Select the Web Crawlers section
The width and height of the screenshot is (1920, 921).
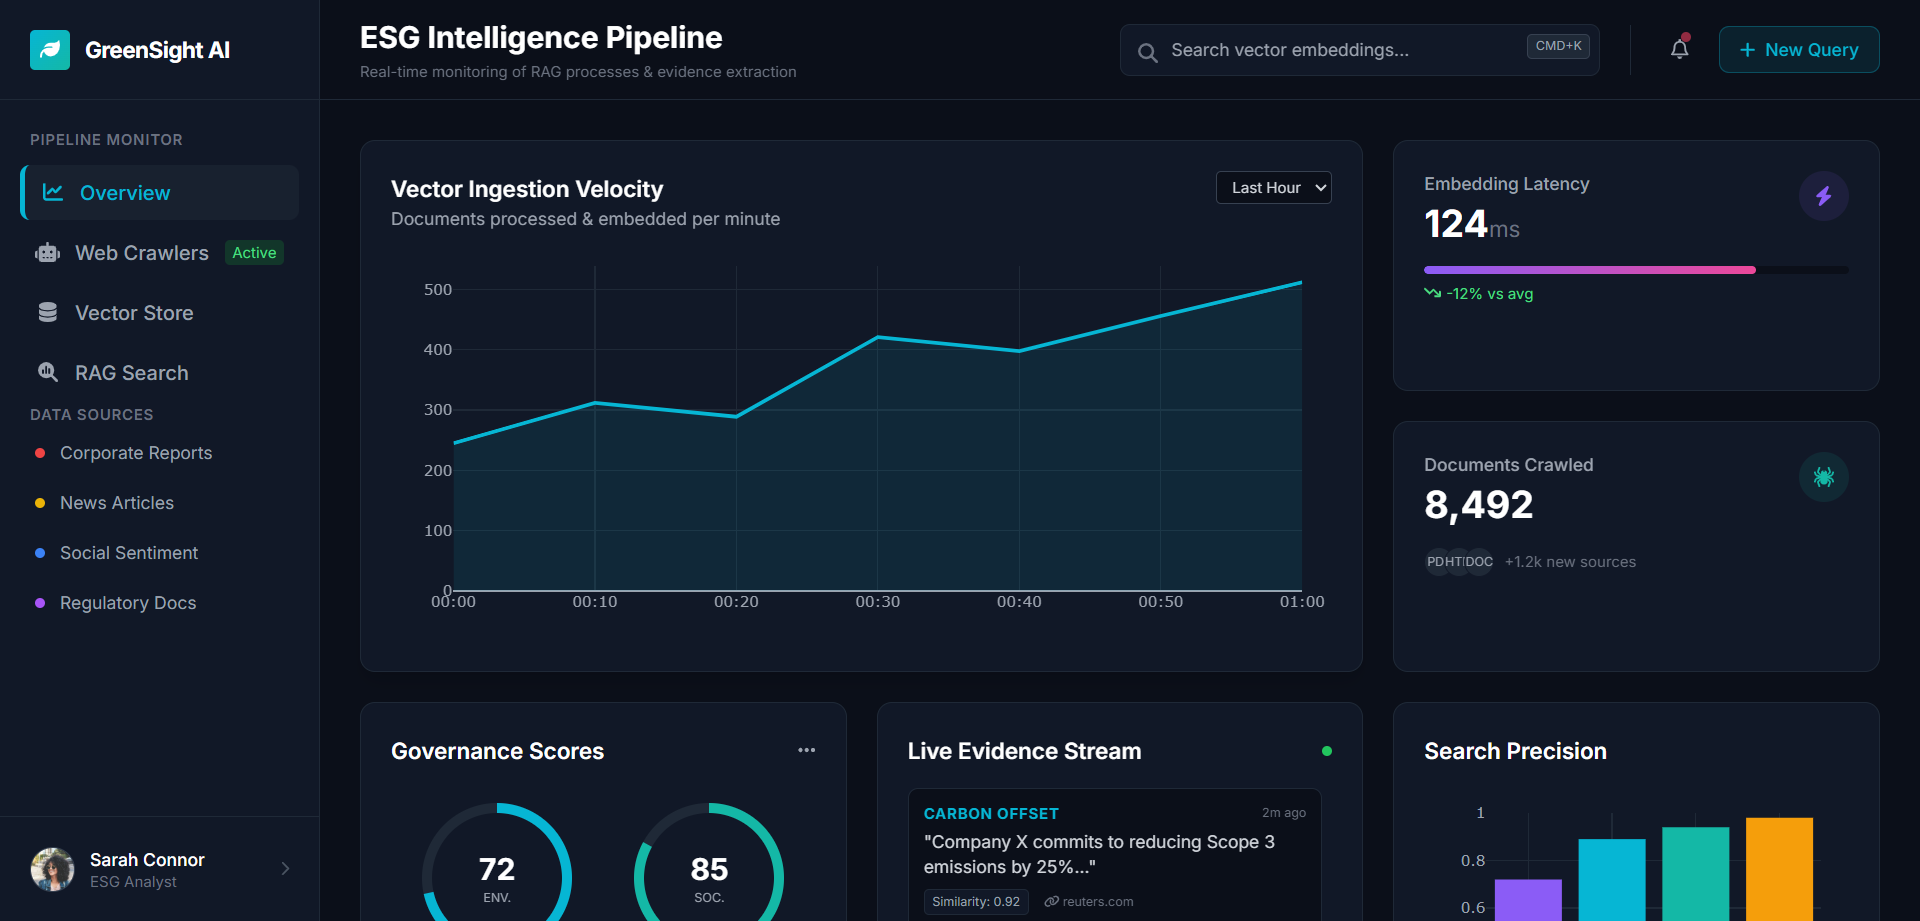coord(141,253)
